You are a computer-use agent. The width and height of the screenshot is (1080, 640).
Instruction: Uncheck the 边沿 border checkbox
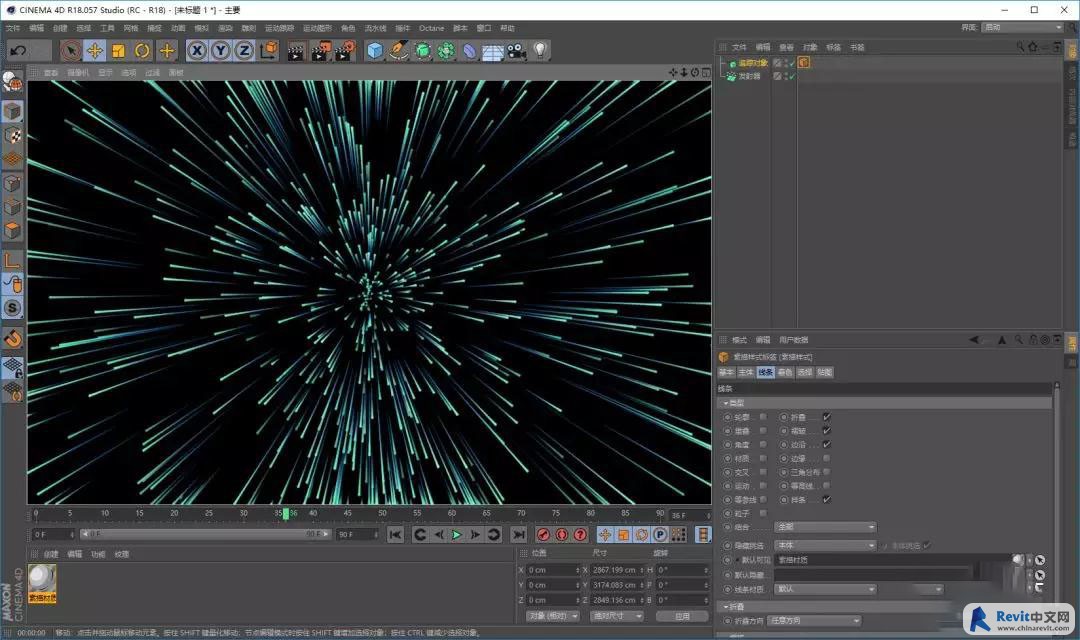[x=827, y=444]
